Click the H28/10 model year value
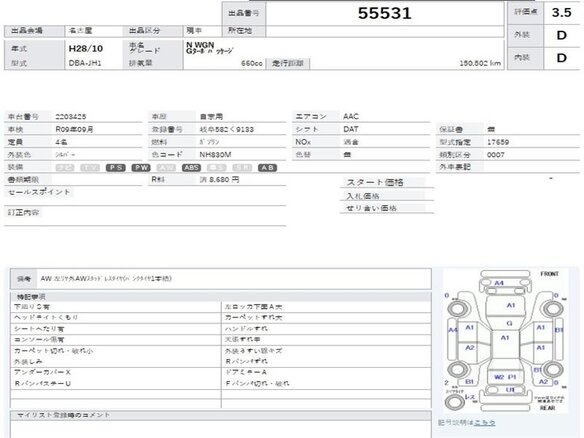The height and width of the screenshot is (438, 584). [x=86, y=48]
